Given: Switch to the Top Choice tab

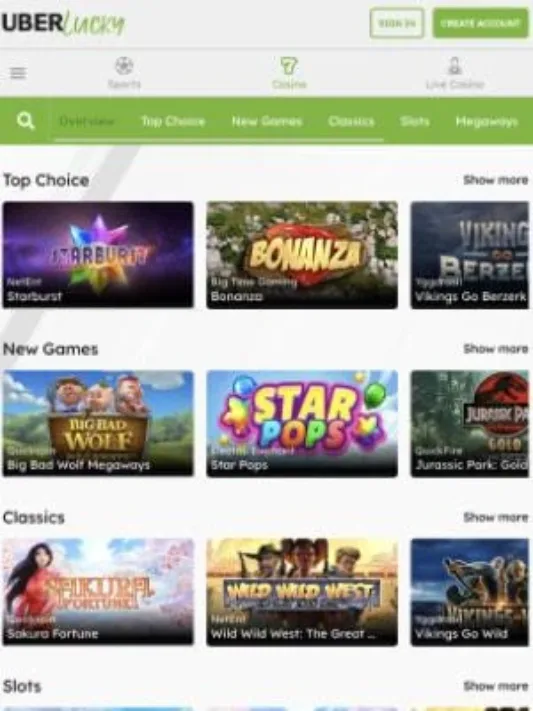Looking at the screenshot, I should coord(173,122).
